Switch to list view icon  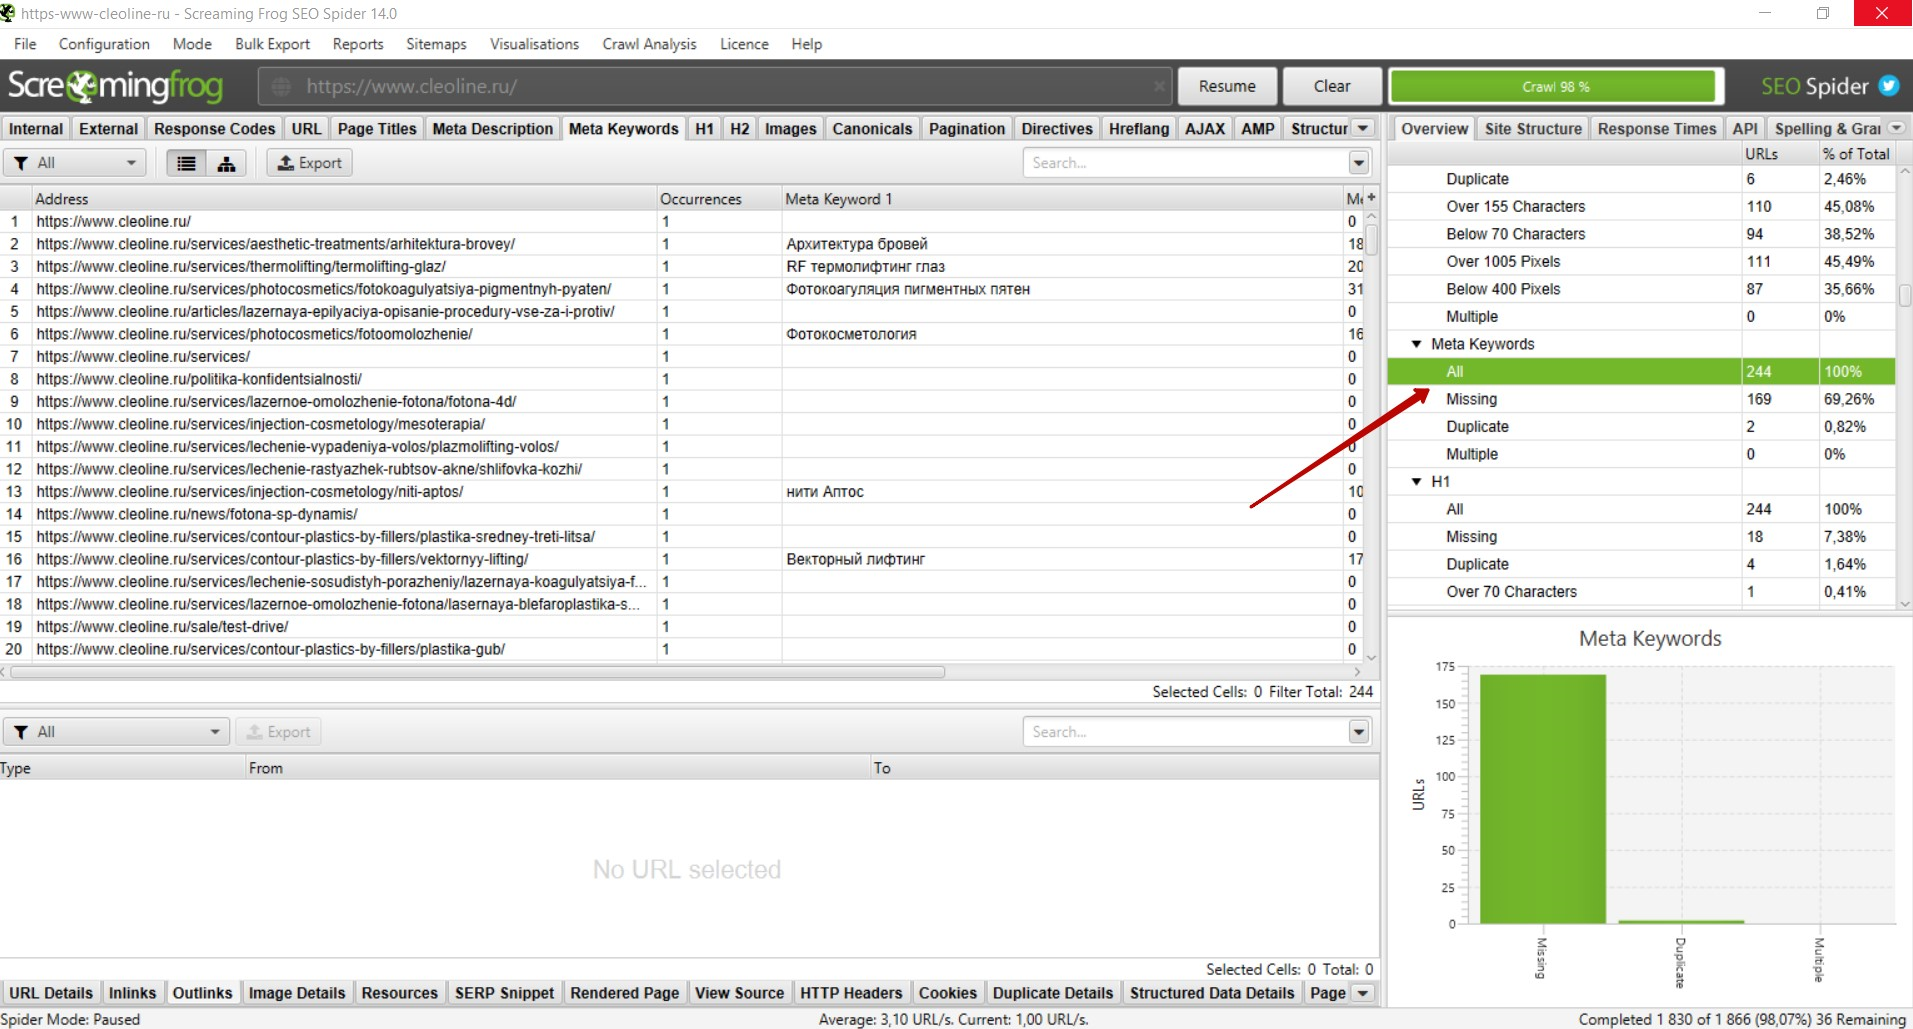186,163
